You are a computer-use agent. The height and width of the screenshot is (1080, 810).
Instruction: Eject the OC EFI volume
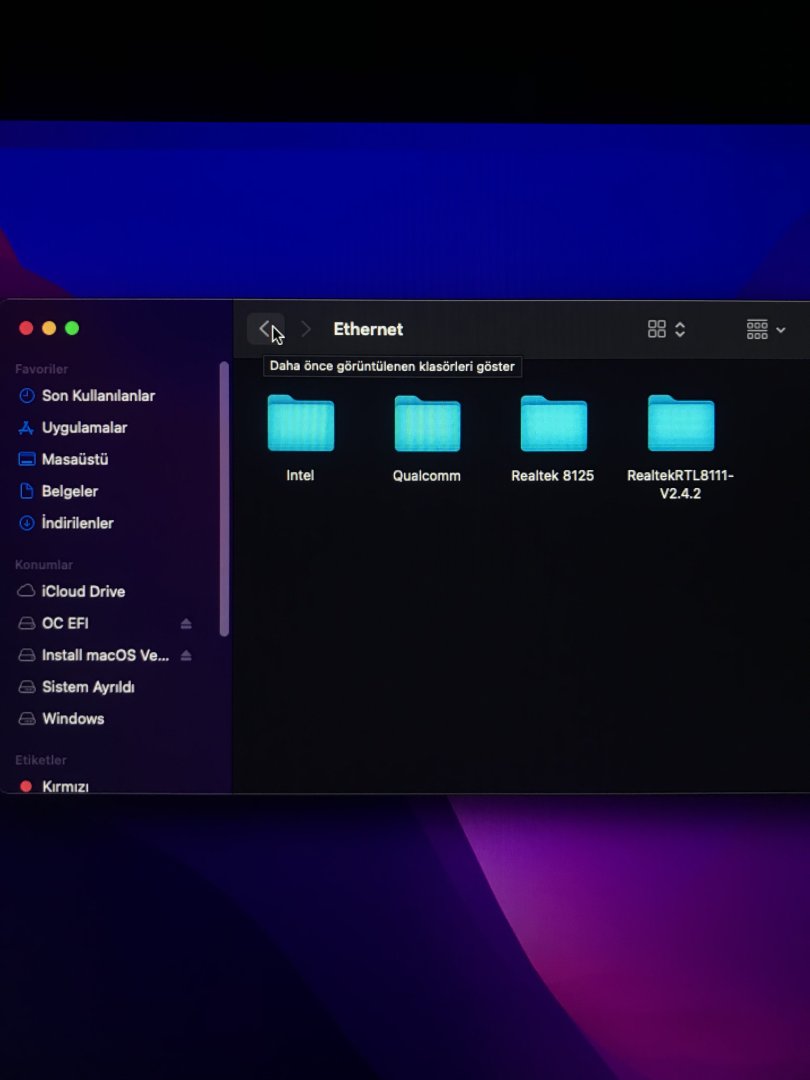[186, 623]
